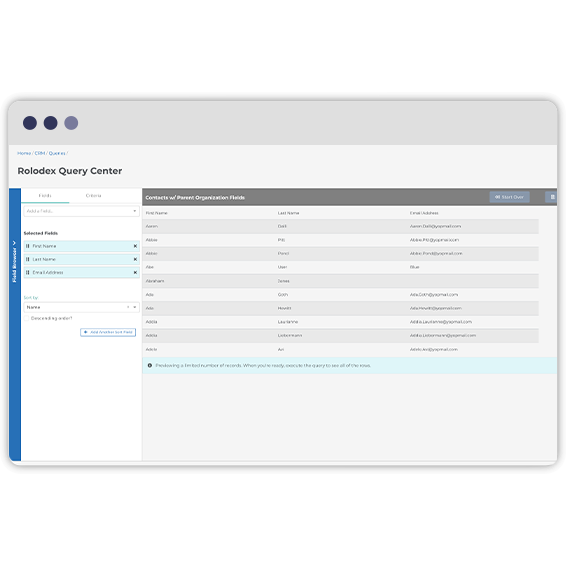Click the Addia.Laurianne@yopmail.com email cell
This screenshot has width=566, height=566.
[441, 322]
